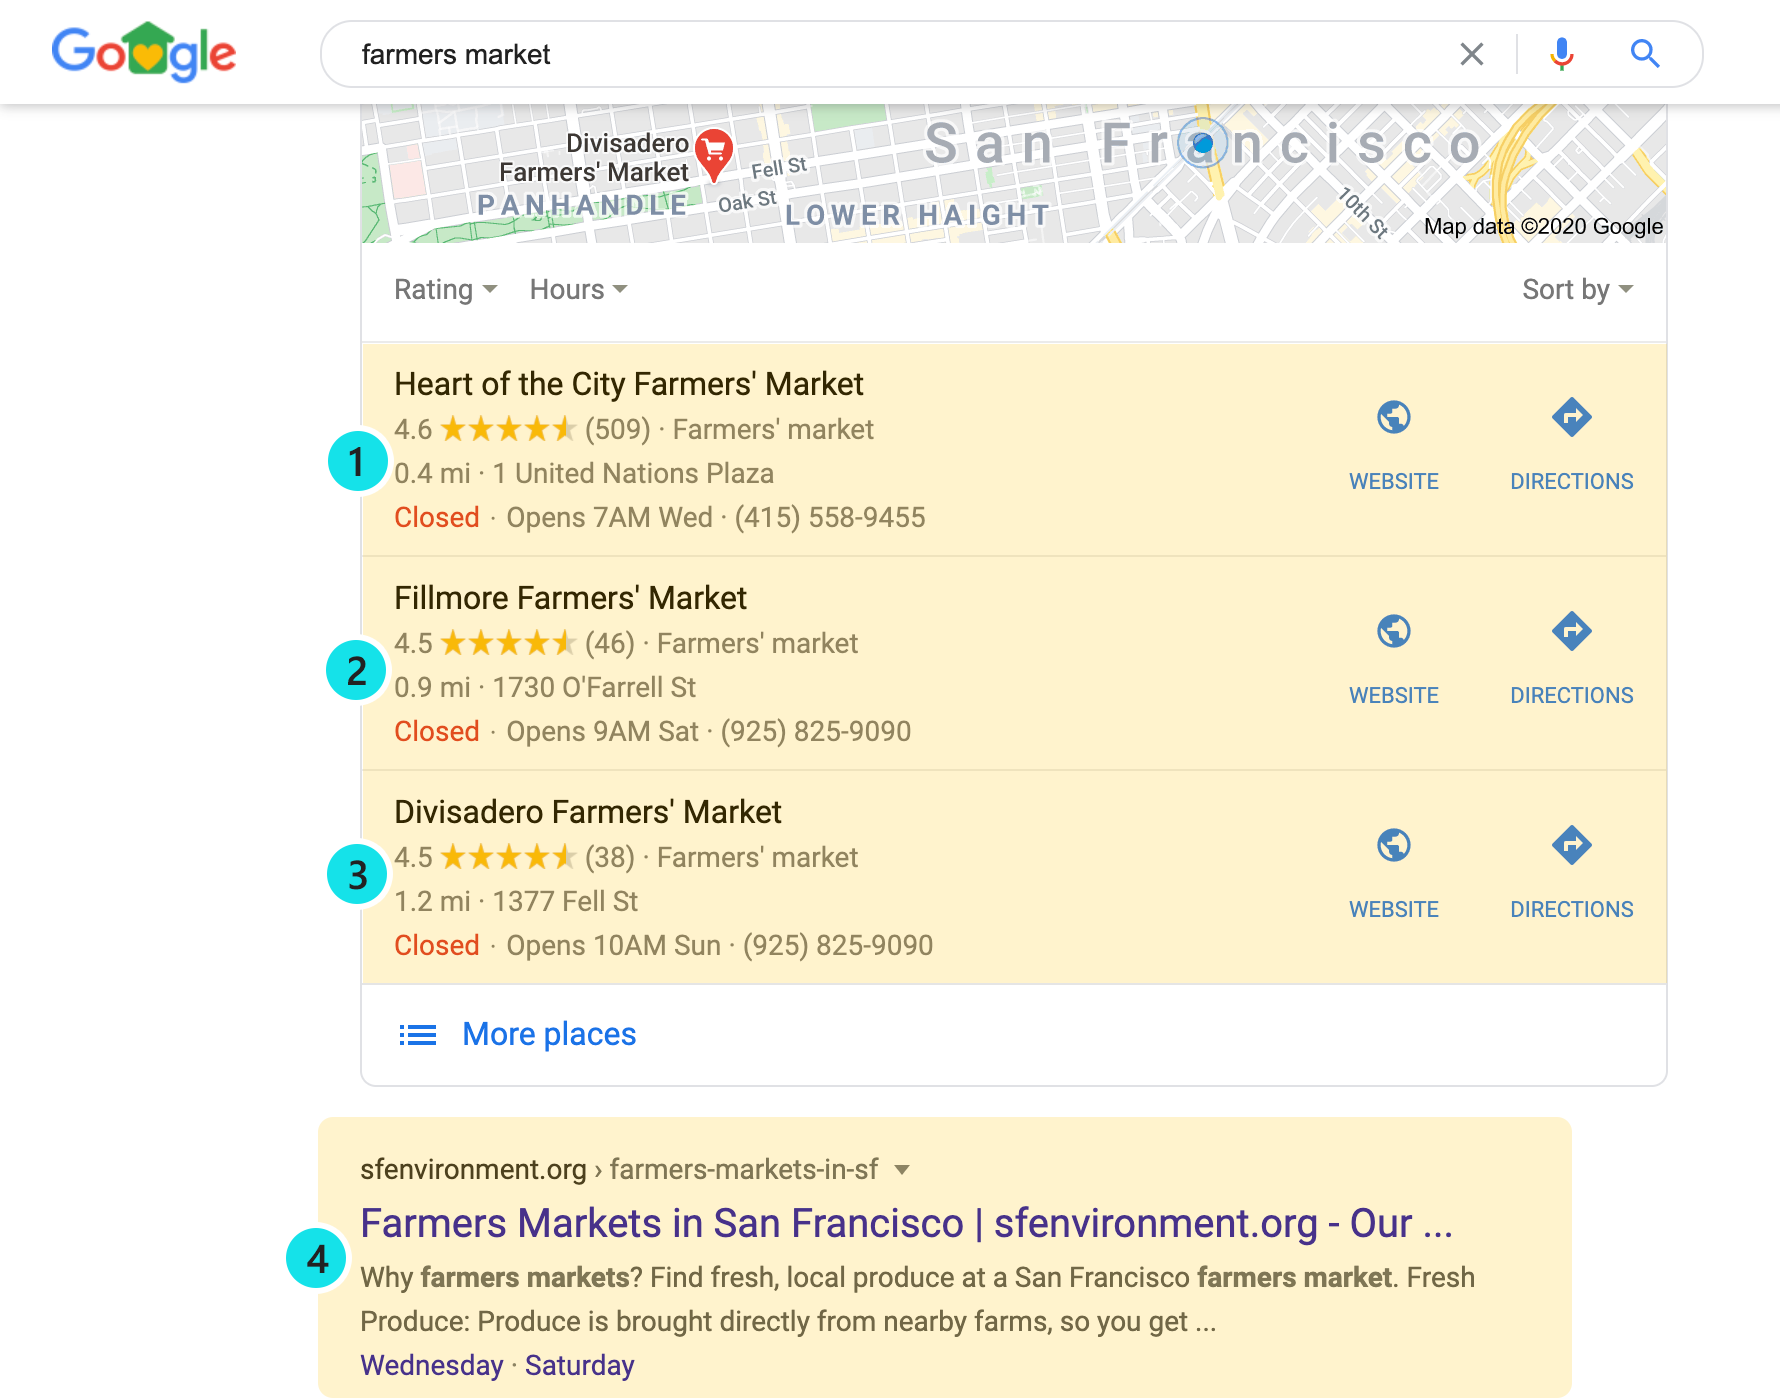Click directions icon for Fillmore Farmers' Market
Image resolution: width=1780 pixels, height=1400 pixels.
point(1571,631)
